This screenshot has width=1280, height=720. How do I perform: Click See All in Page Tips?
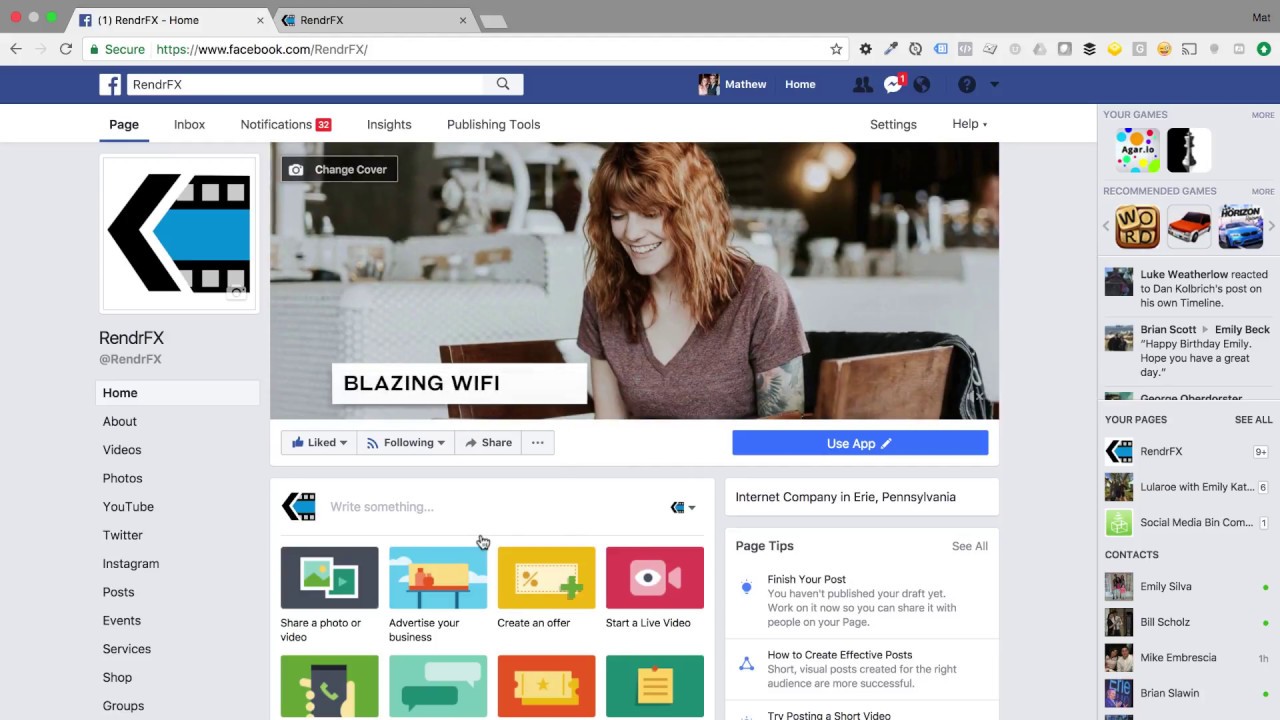(969, 546)
